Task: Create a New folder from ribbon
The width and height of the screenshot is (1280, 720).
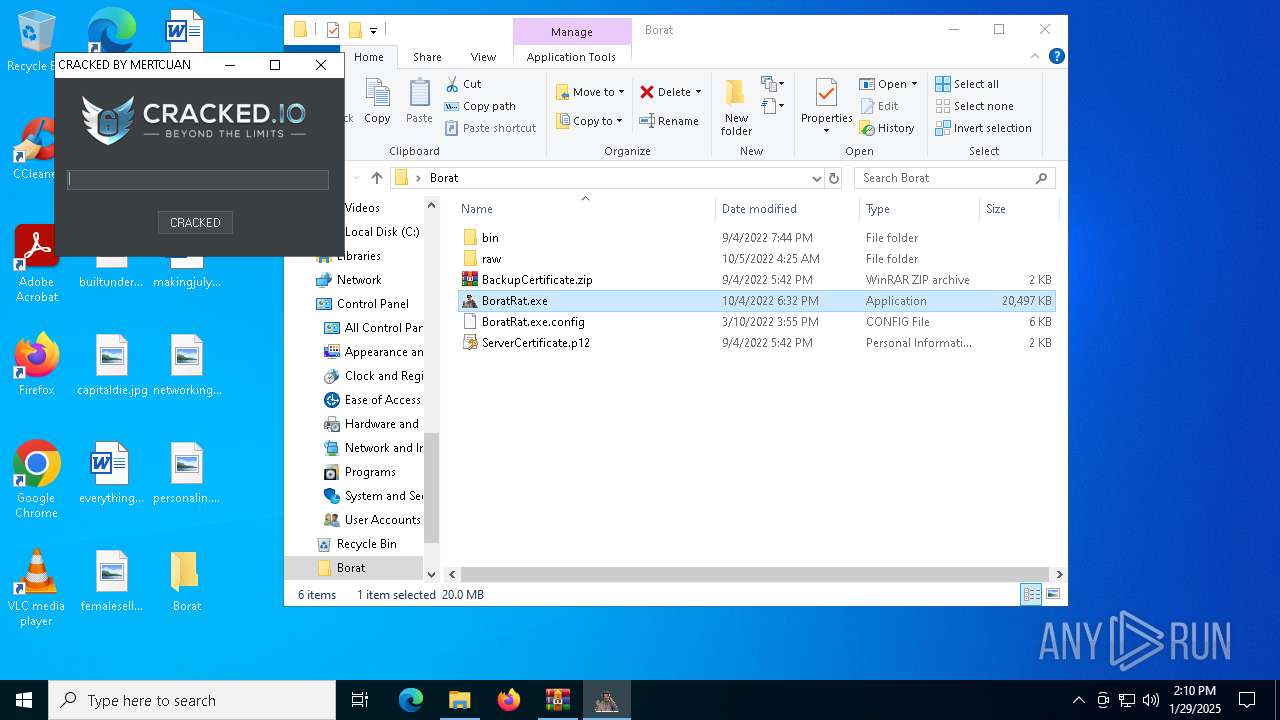Action: click(736, 106)
